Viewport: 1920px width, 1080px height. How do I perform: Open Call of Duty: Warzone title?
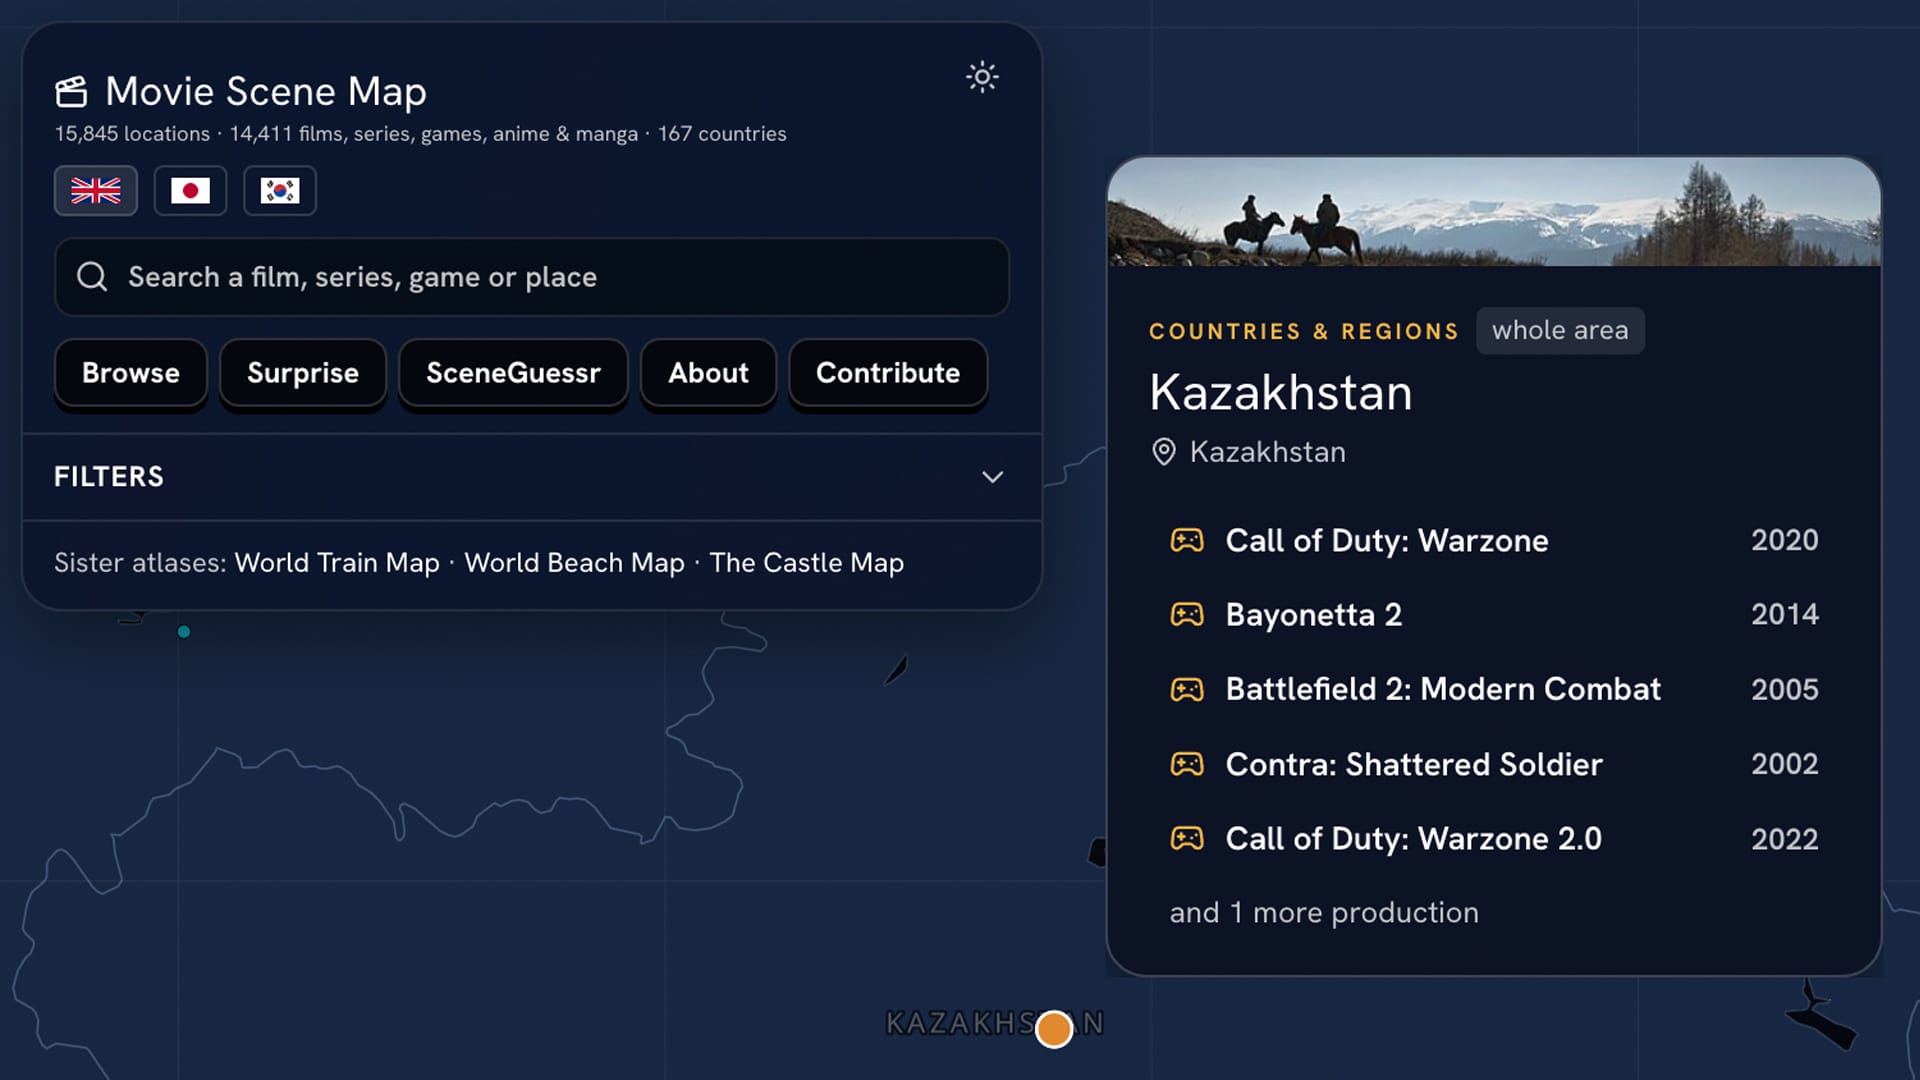tap(1387, 540)
